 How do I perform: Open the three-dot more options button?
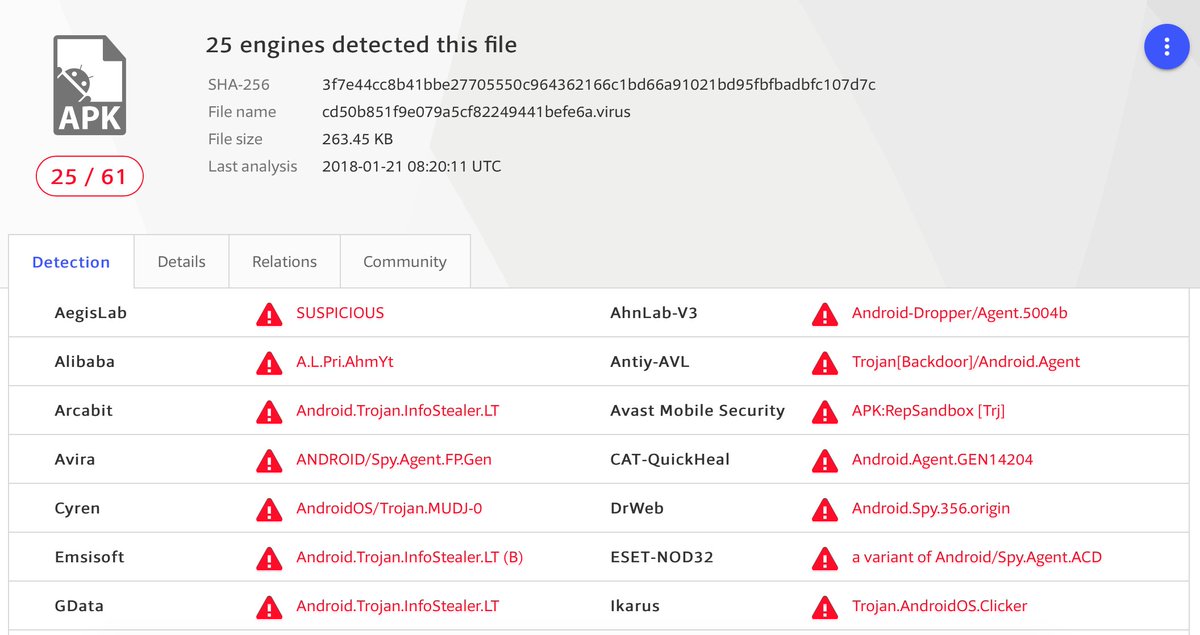[1166, 47]
